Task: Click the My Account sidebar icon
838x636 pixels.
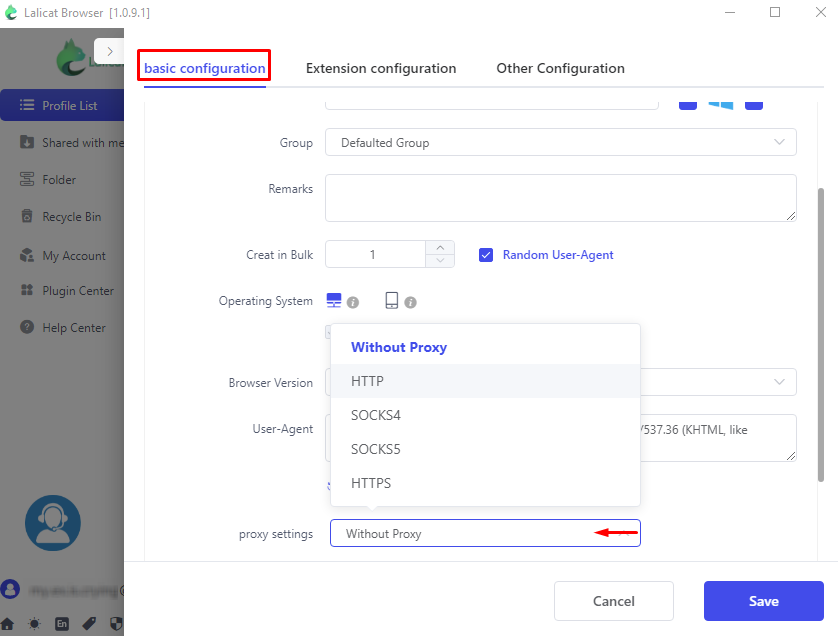Action: pyautogui.click(x=27, y=255)
